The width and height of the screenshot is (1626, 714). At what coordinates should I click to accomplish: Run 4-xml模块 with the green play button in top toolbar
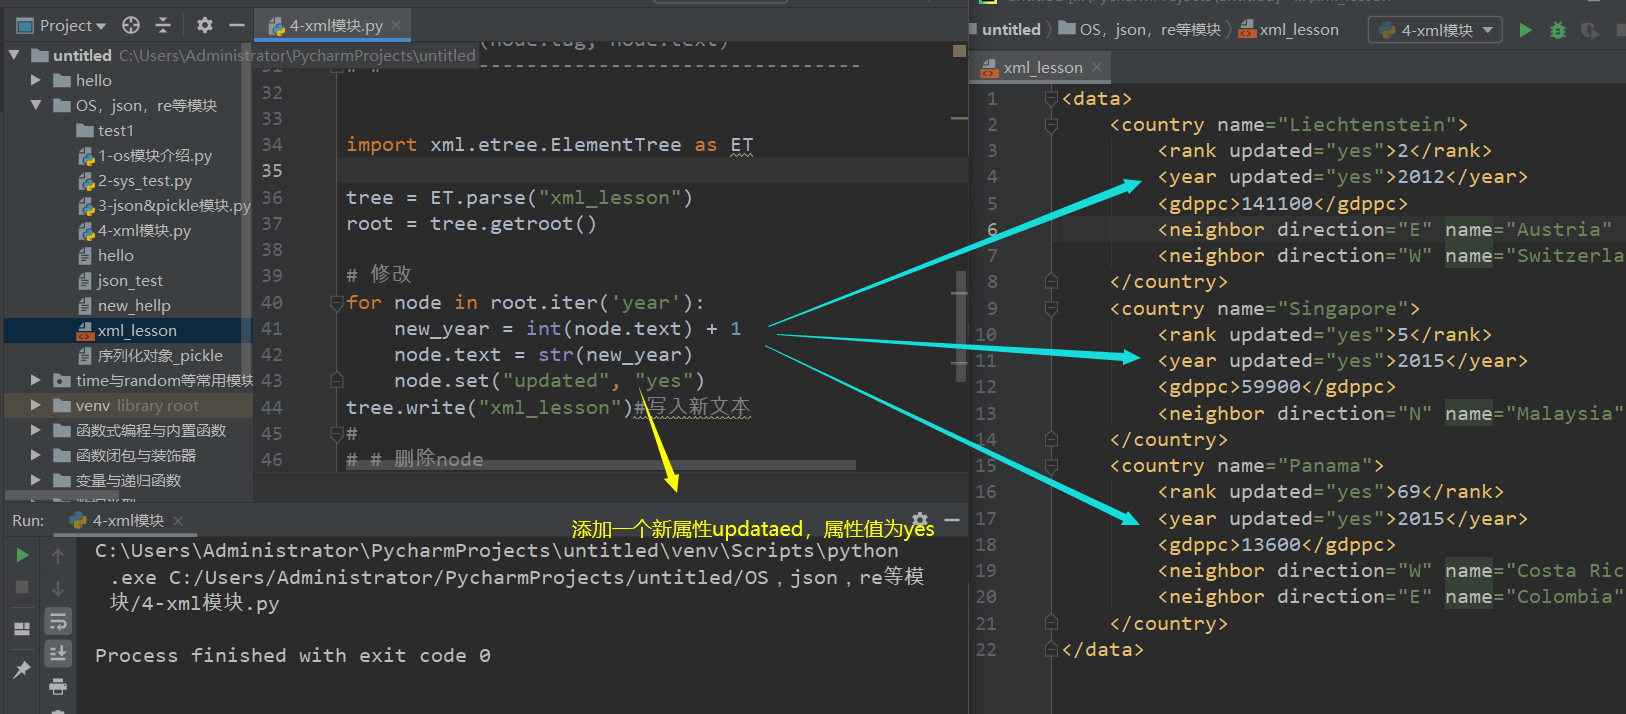pyautogui.click(x=1525, y=30)
